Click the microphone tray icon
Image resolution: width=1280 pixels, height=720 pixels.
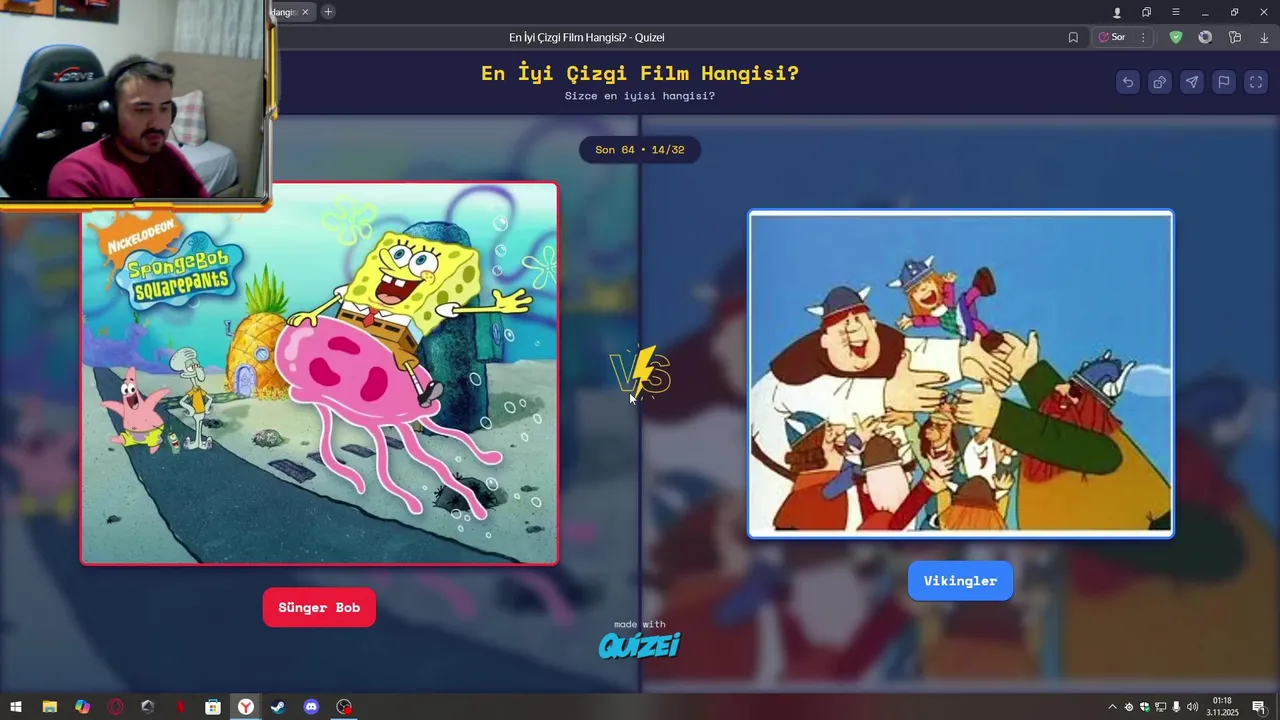(1176, 707)
